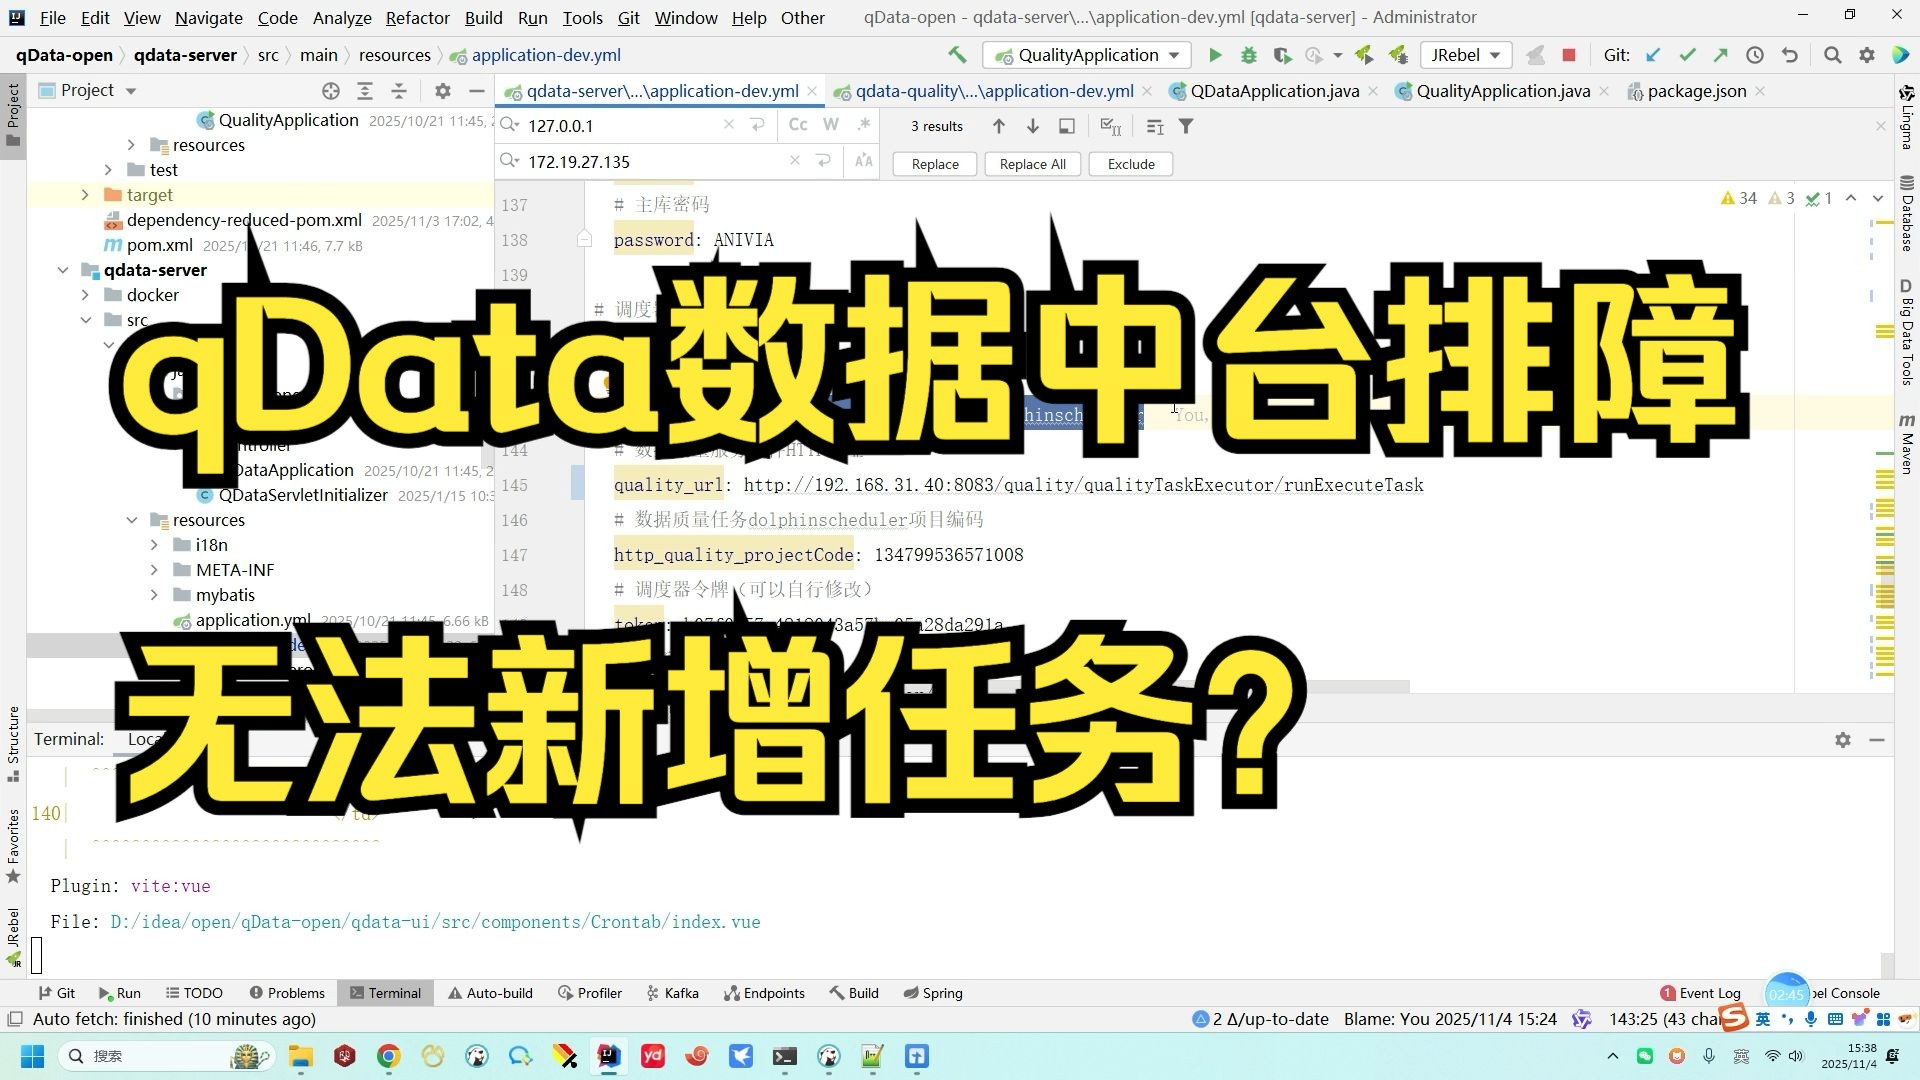
Task: Toggle Words option in search bar
Action: (830, 125)
